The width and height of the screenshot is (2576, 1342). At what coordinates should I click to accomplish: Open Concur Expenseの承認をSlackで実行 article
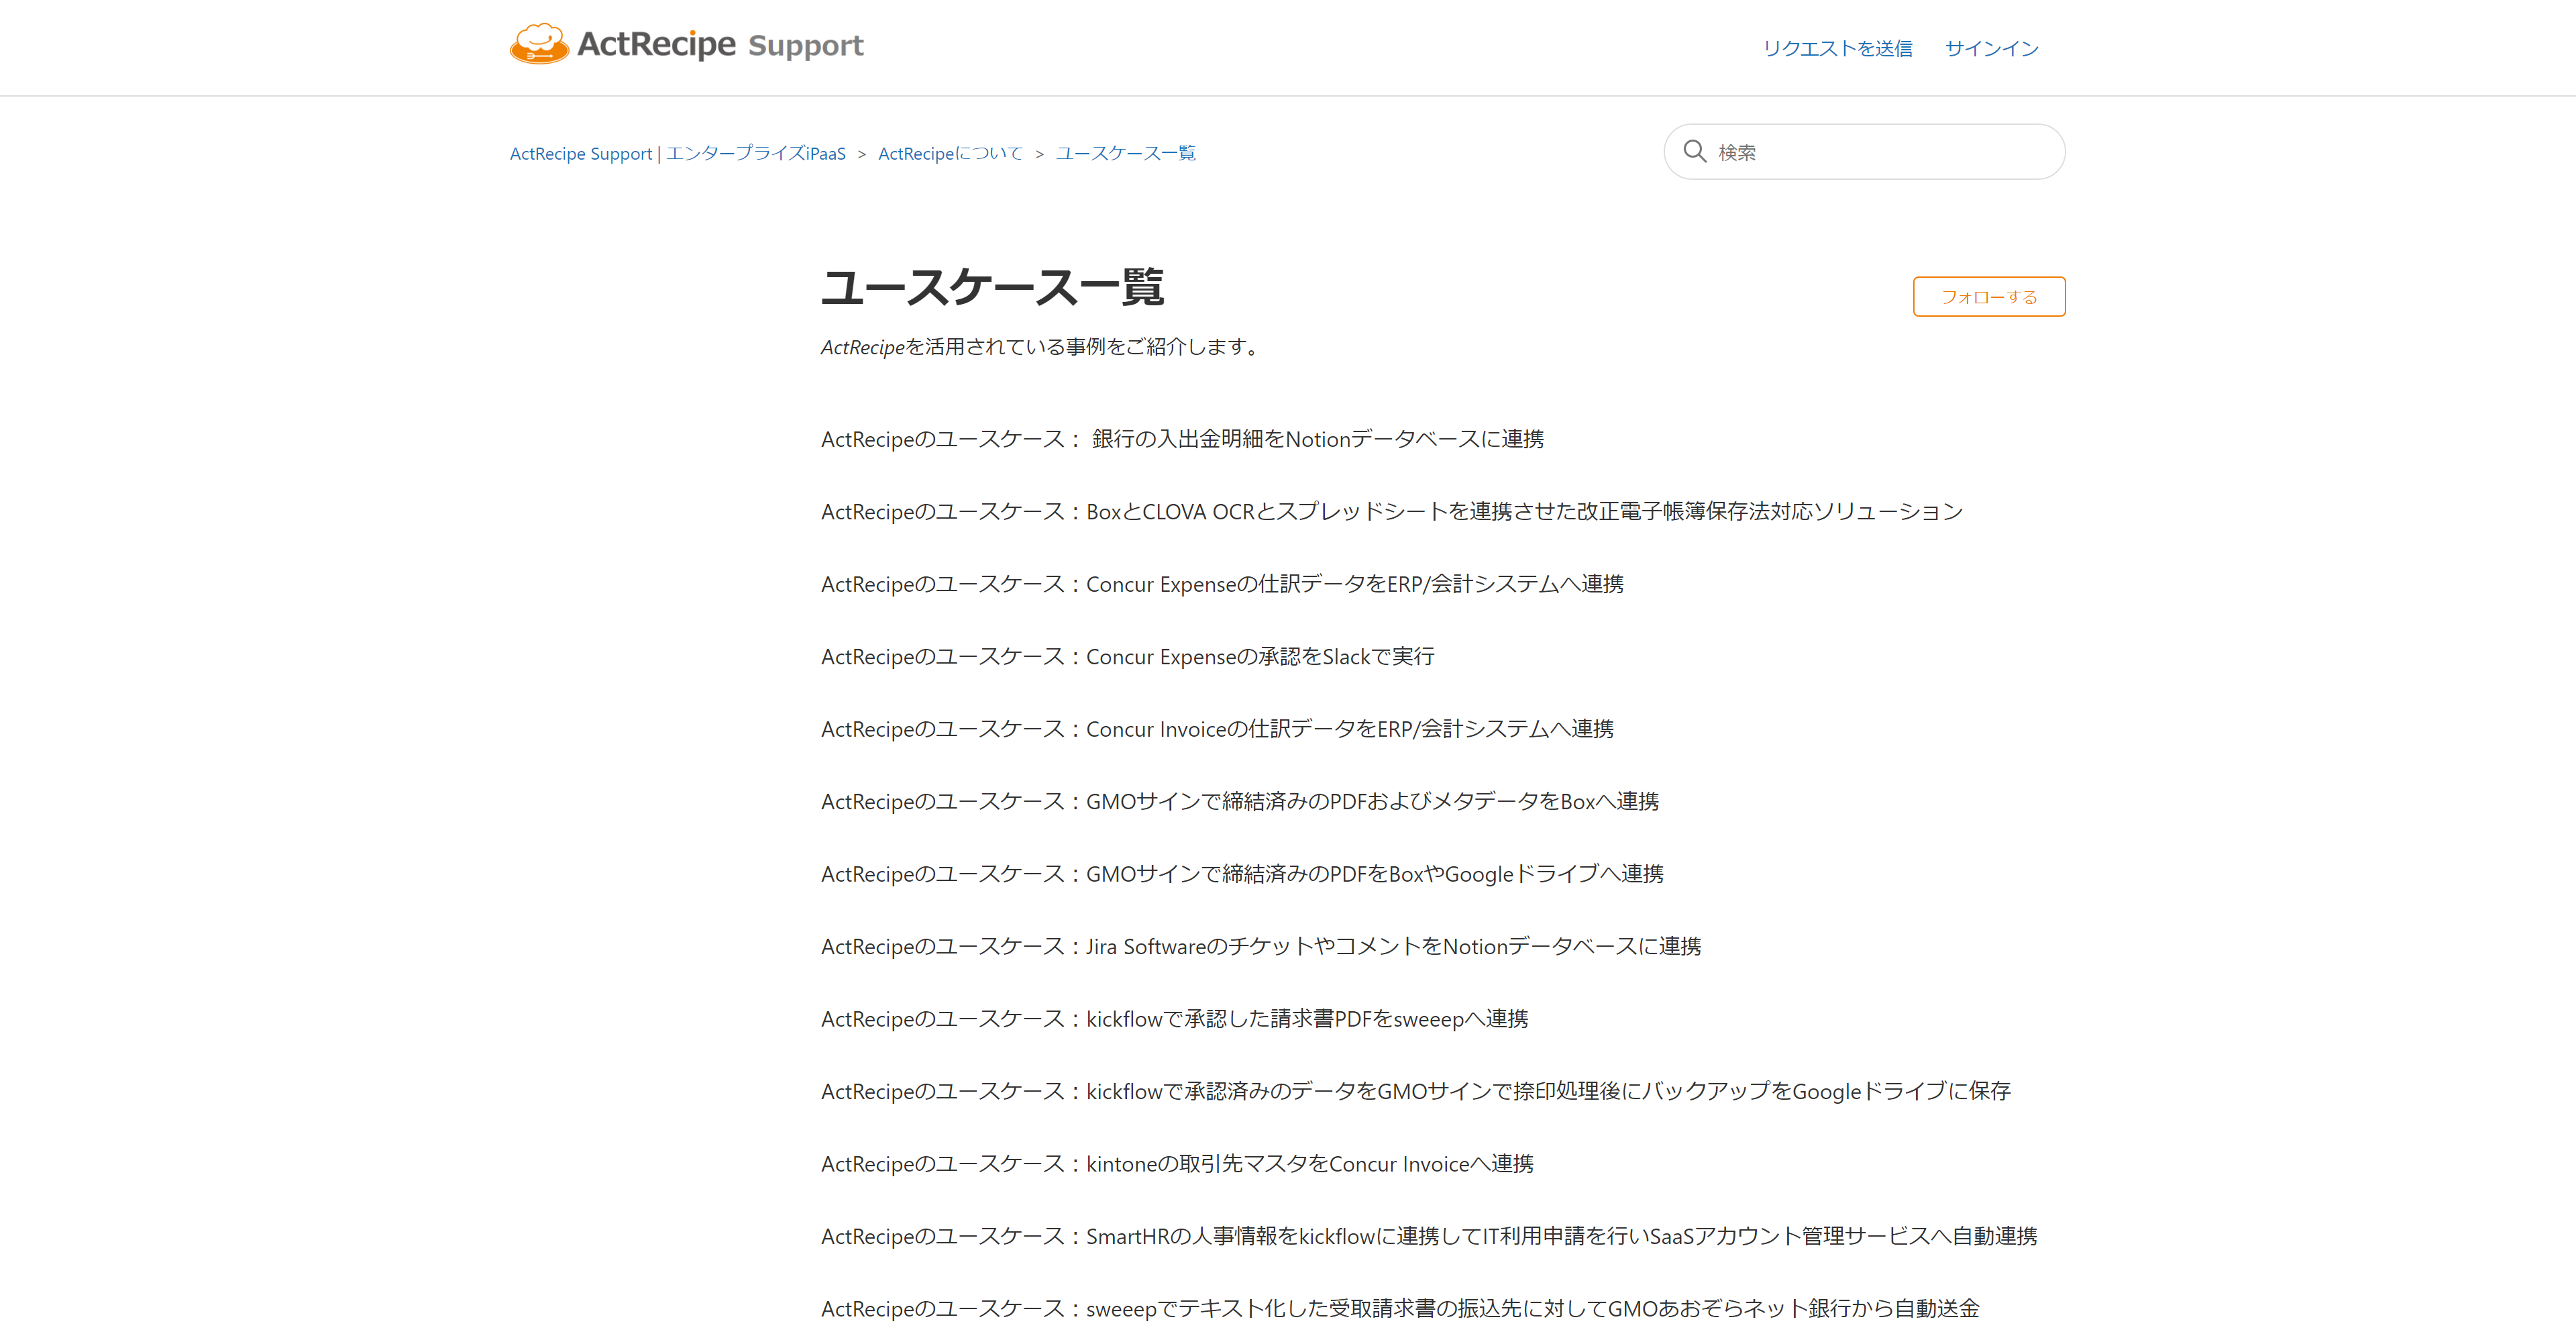tap(1128, 657)
